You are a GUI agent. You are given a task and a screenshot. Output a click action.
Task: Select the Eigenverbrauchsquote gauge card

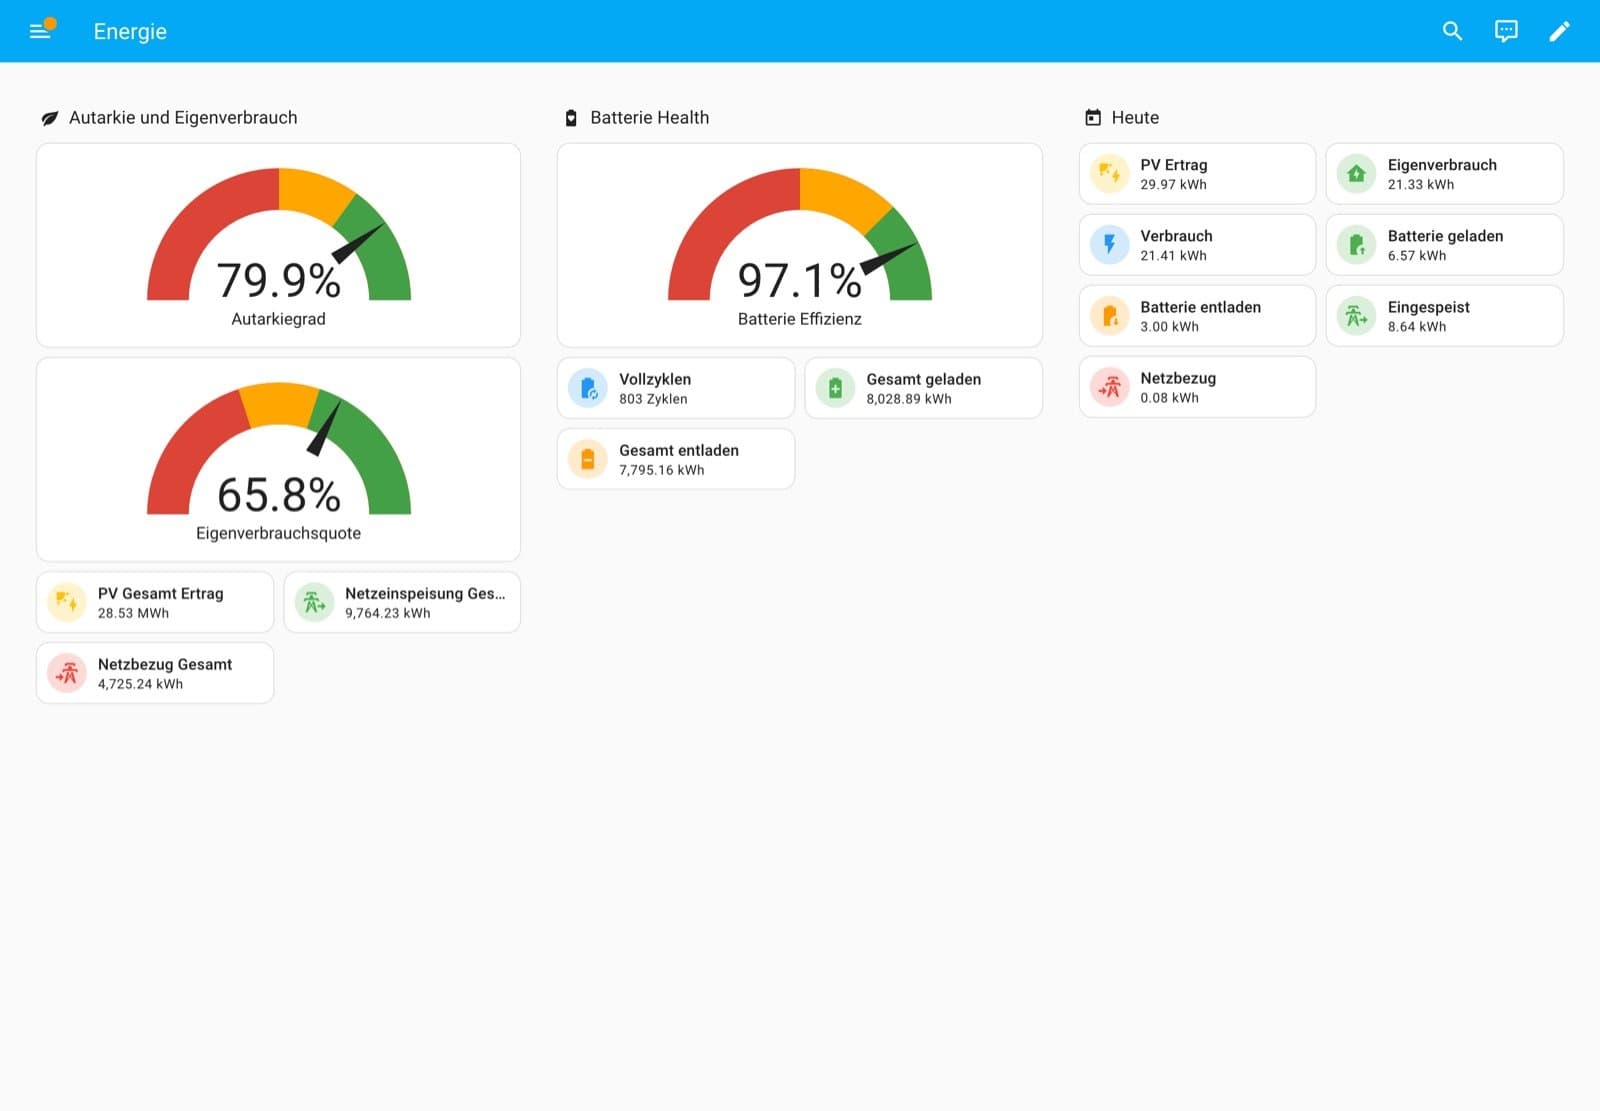pyautogui.click(x=278, y=459)
